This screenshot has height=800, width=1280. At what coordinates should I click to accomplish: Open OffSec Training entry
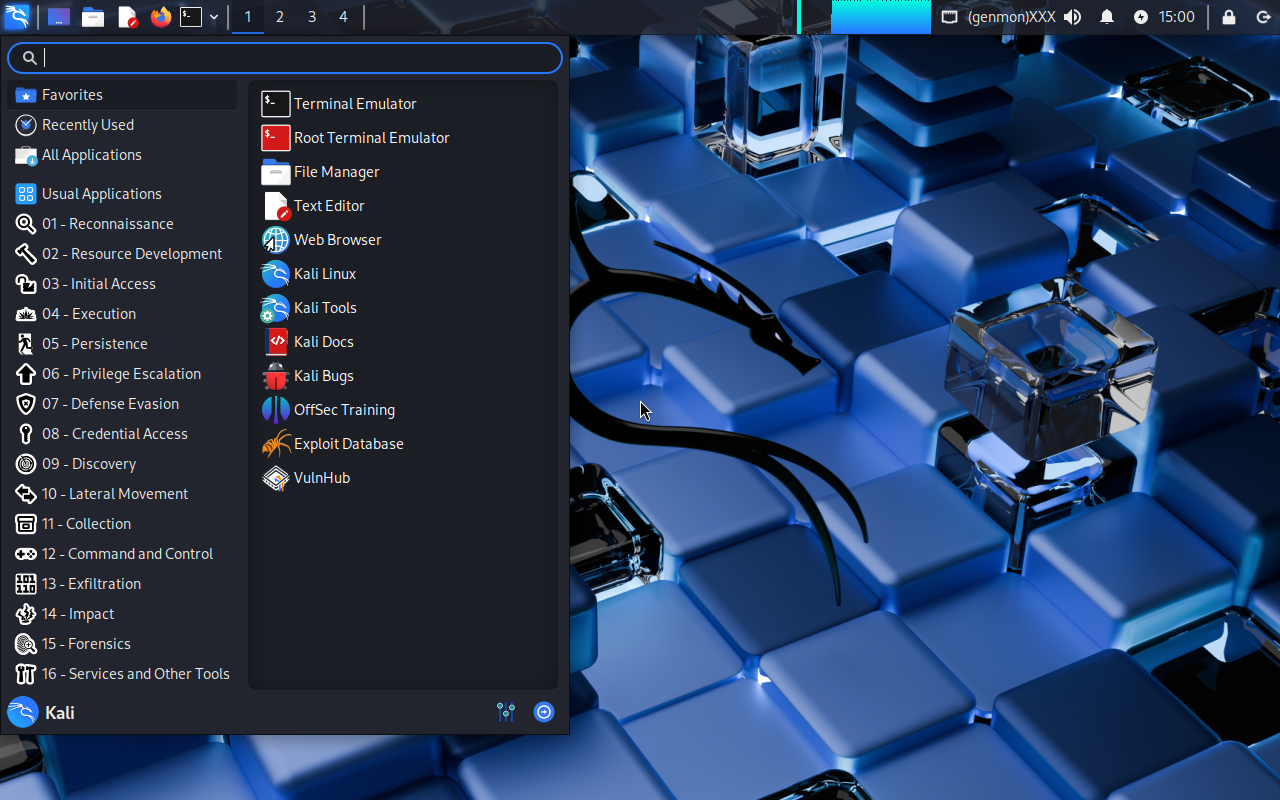tap(402, 410)
